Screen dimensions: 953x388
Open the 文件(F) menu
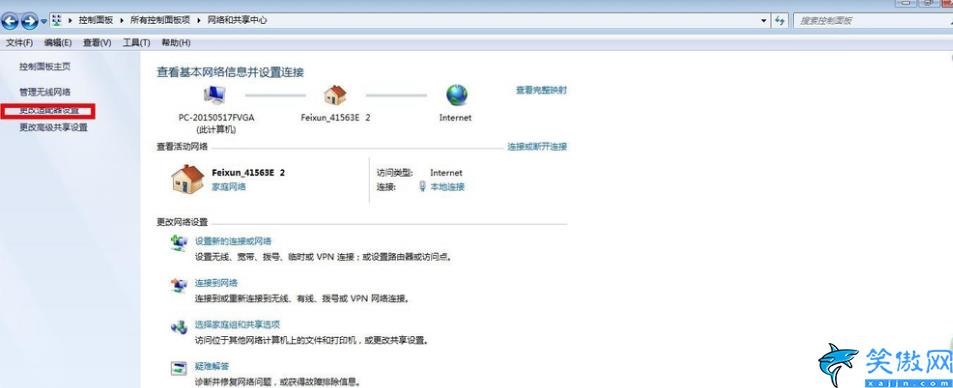pos(19,43)
